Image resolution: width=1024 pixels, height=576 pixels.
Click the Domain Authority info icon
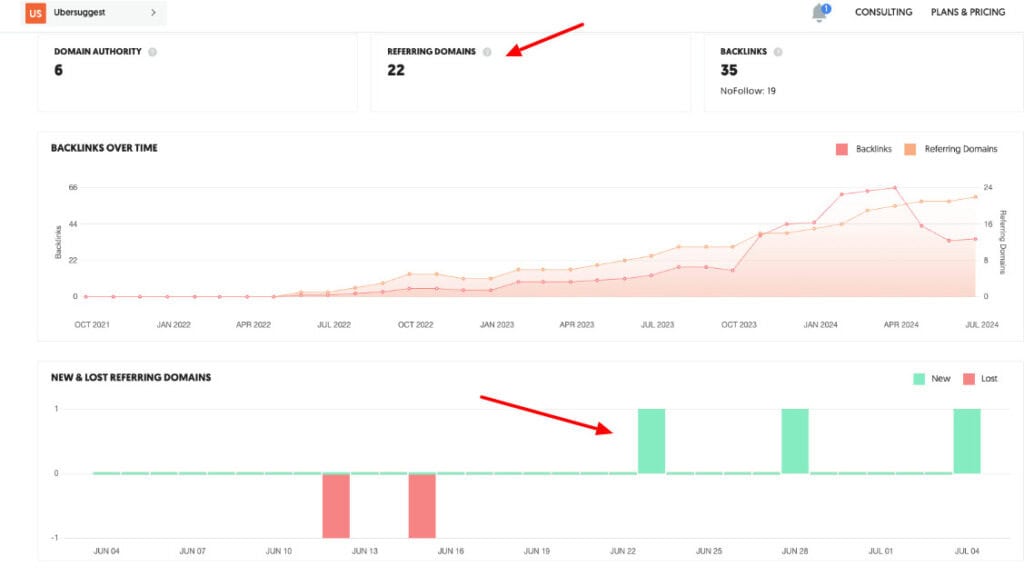coord(153,51)
